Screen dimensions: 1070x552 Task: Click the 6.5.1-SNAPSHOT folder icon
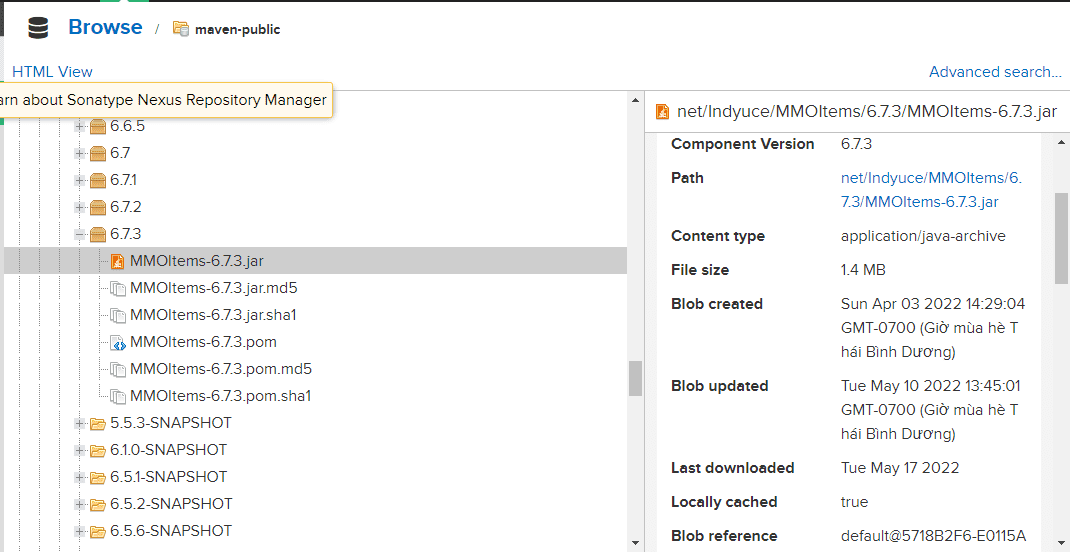(x=98, y=477)
